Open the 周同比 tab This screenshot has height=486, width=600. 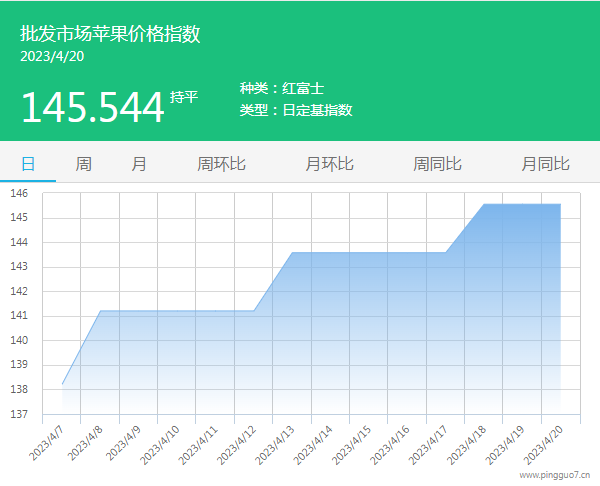click(437, 164)
